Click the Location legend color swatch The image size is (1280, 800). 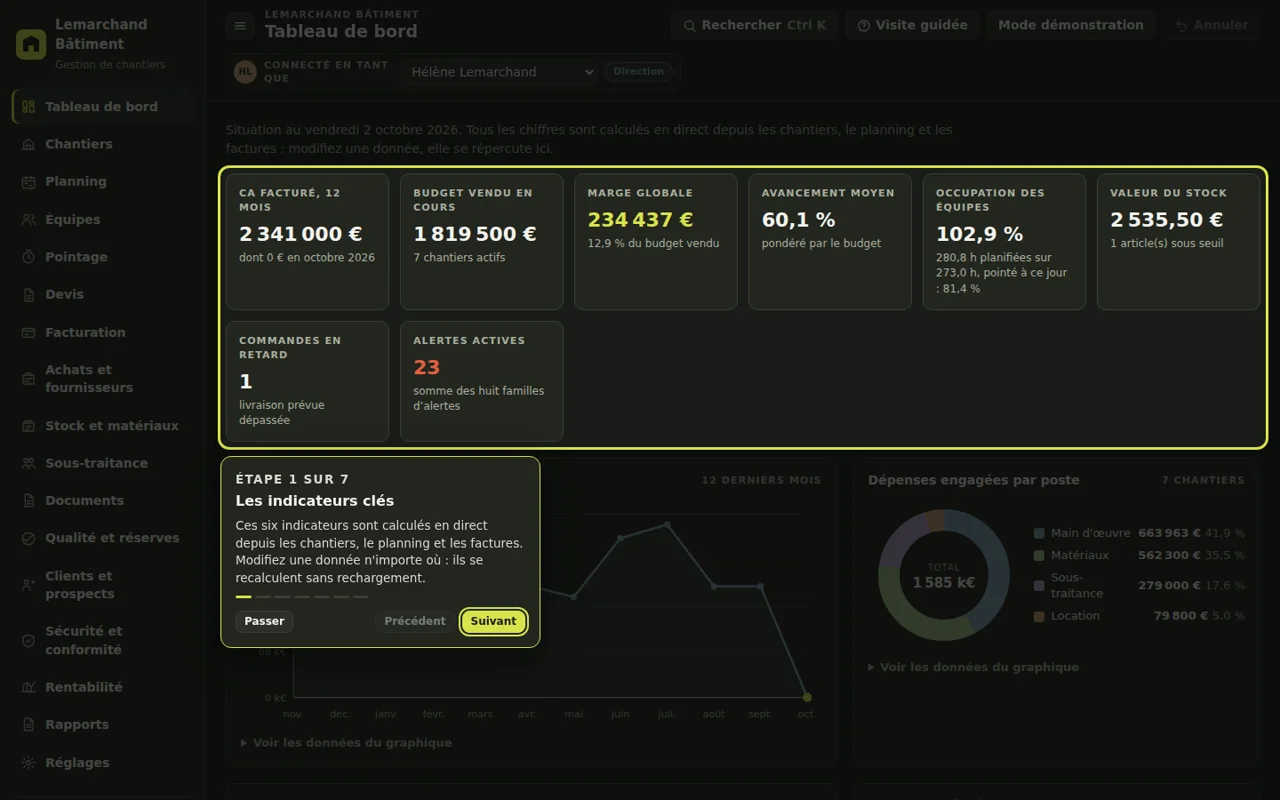tap(1040, 616)
